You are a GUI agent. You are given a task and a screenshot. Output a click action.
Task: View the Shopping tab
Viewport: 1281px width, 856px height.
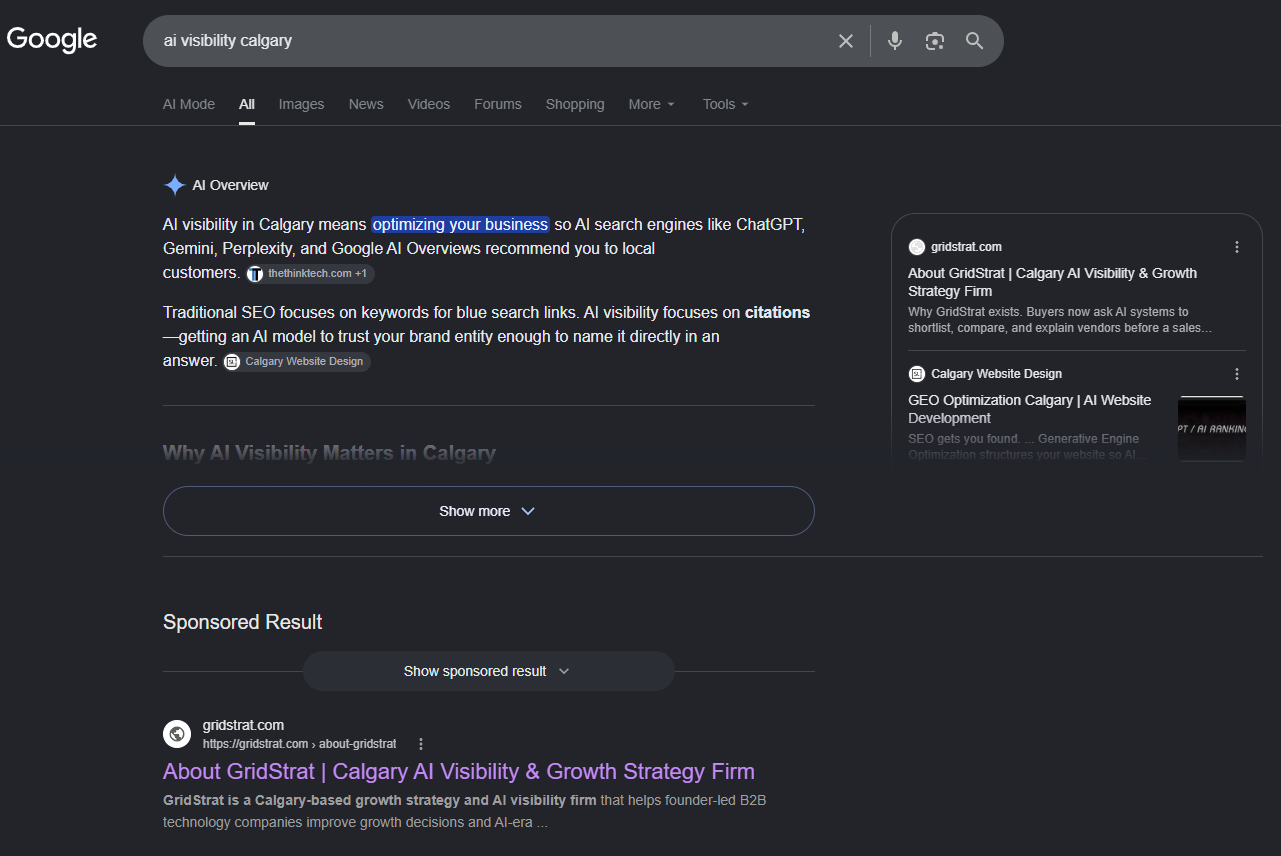575,104
